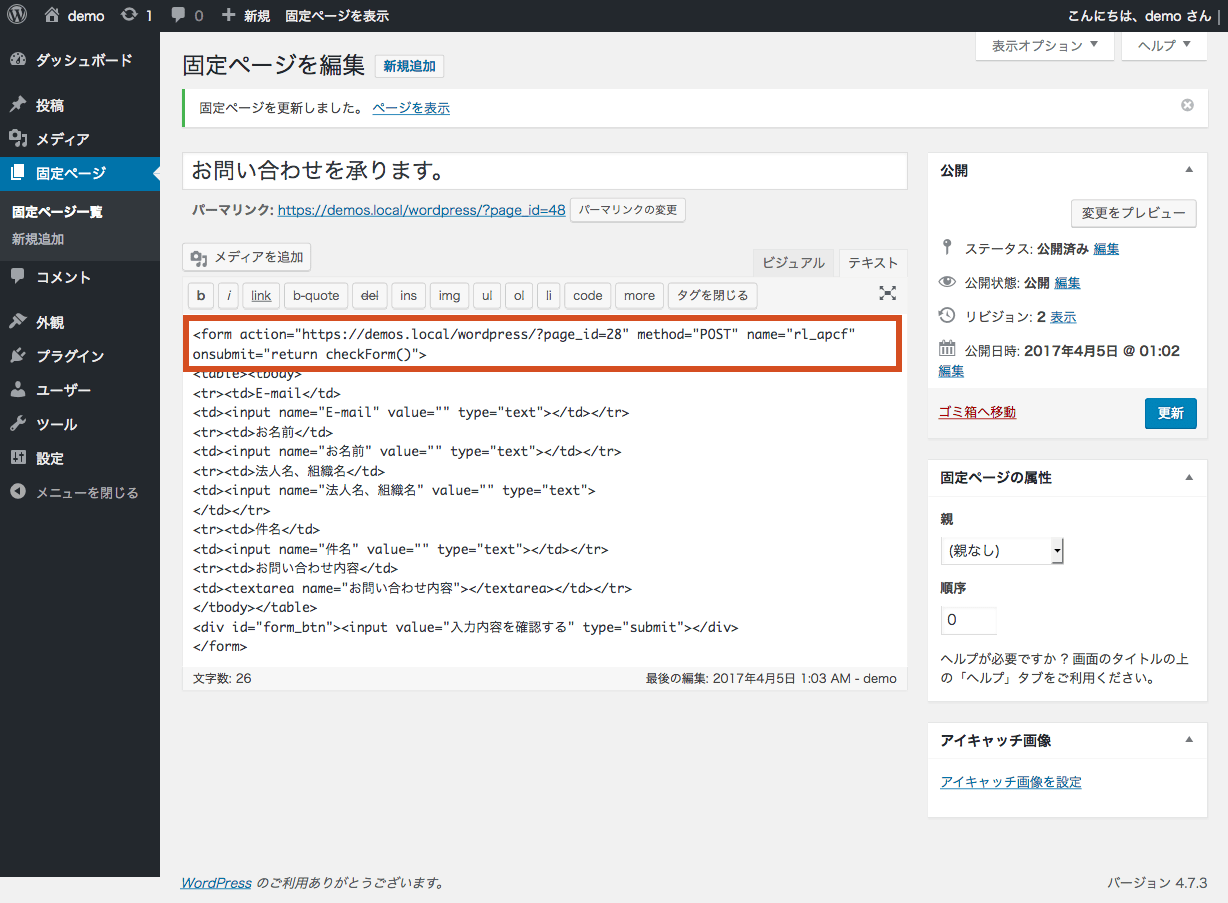The width and height of the screenshot is (1228, 903).
Task: Click ゴミ箱へ移動 link
Action: point(977,412)
